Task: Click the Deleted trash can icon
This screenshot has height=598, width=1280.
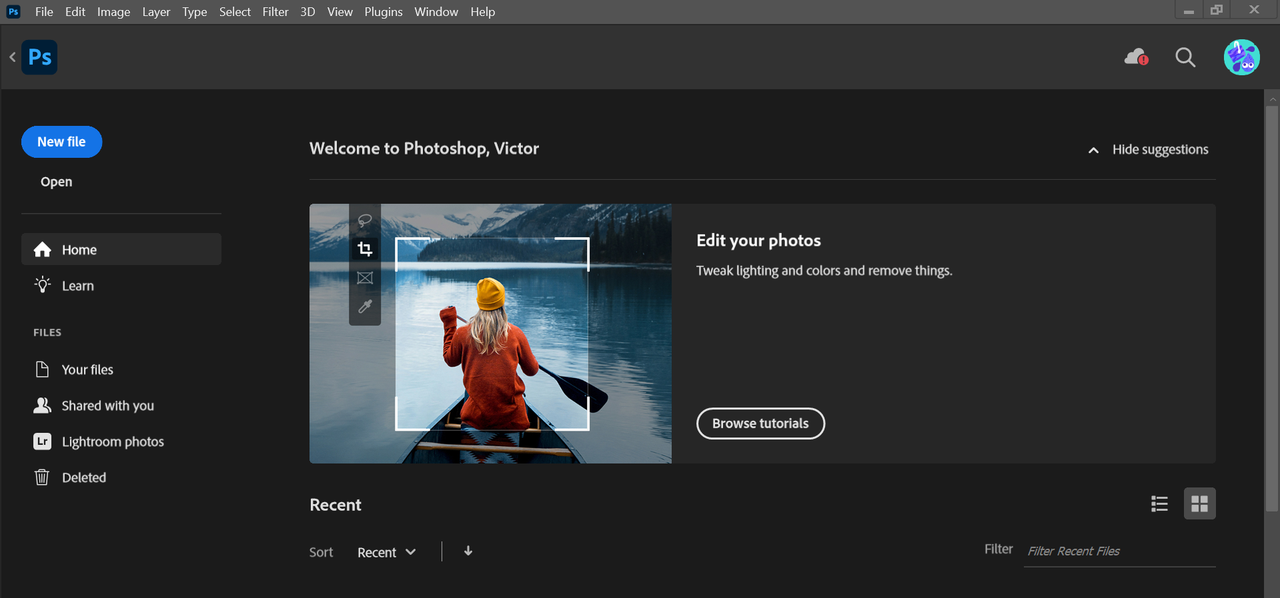Action: tap(42, 477)
